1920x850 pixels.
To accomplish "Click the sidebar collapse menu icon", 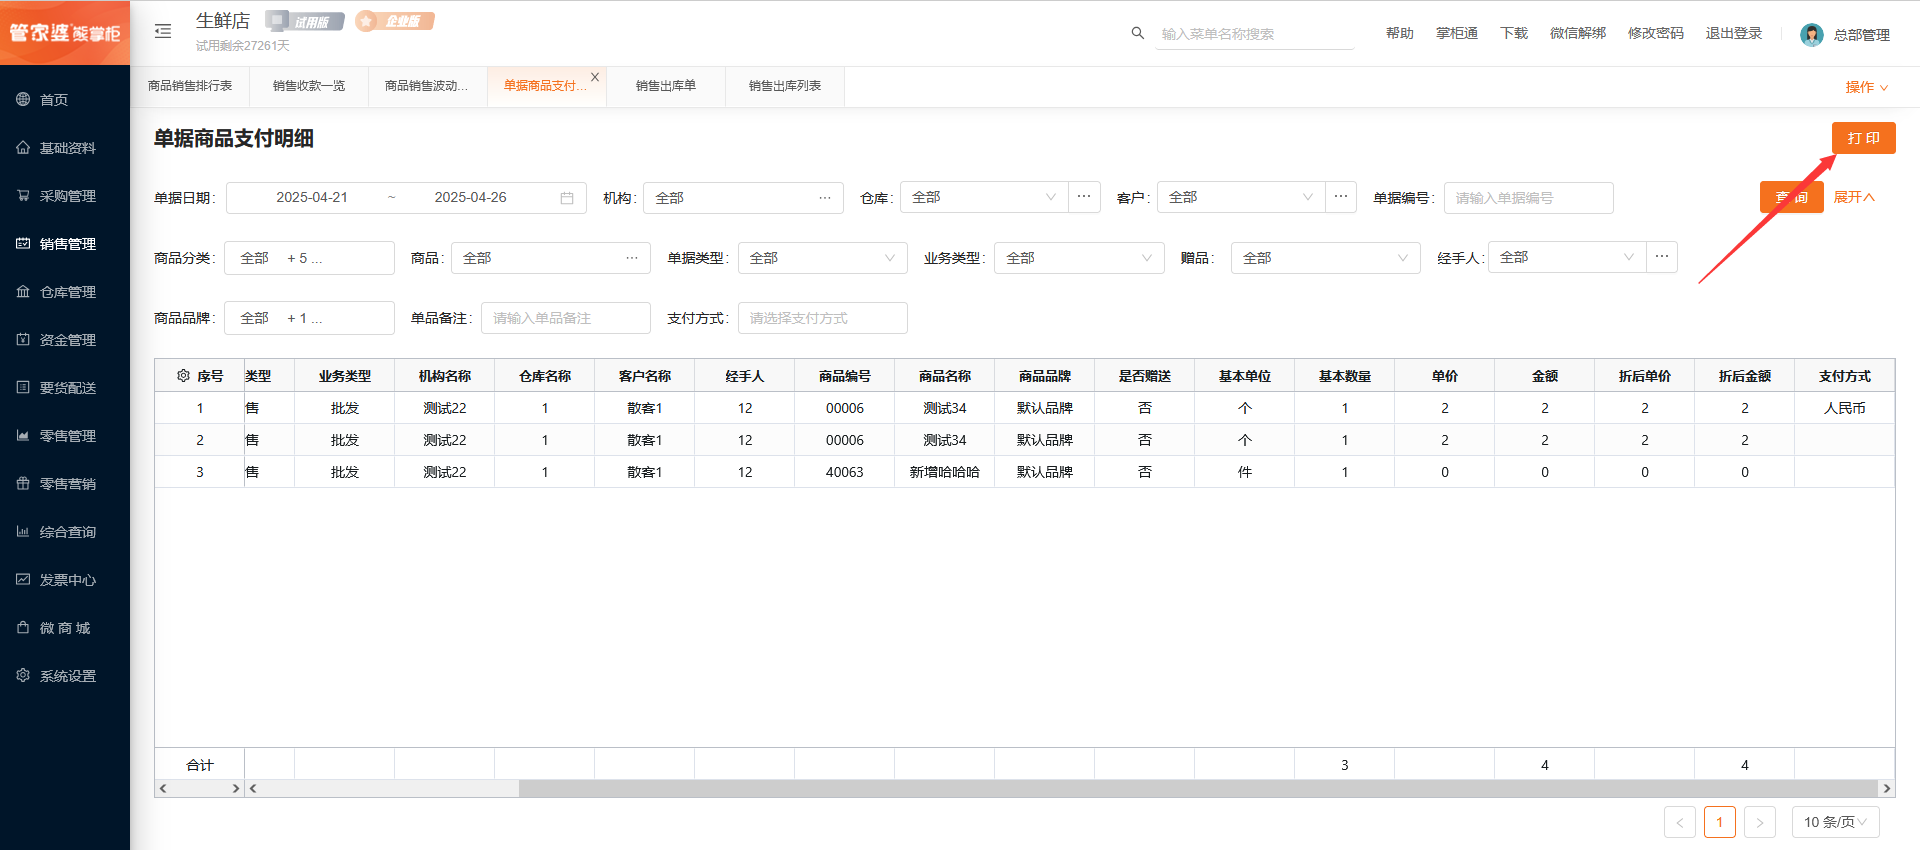I will coord(163,32).
